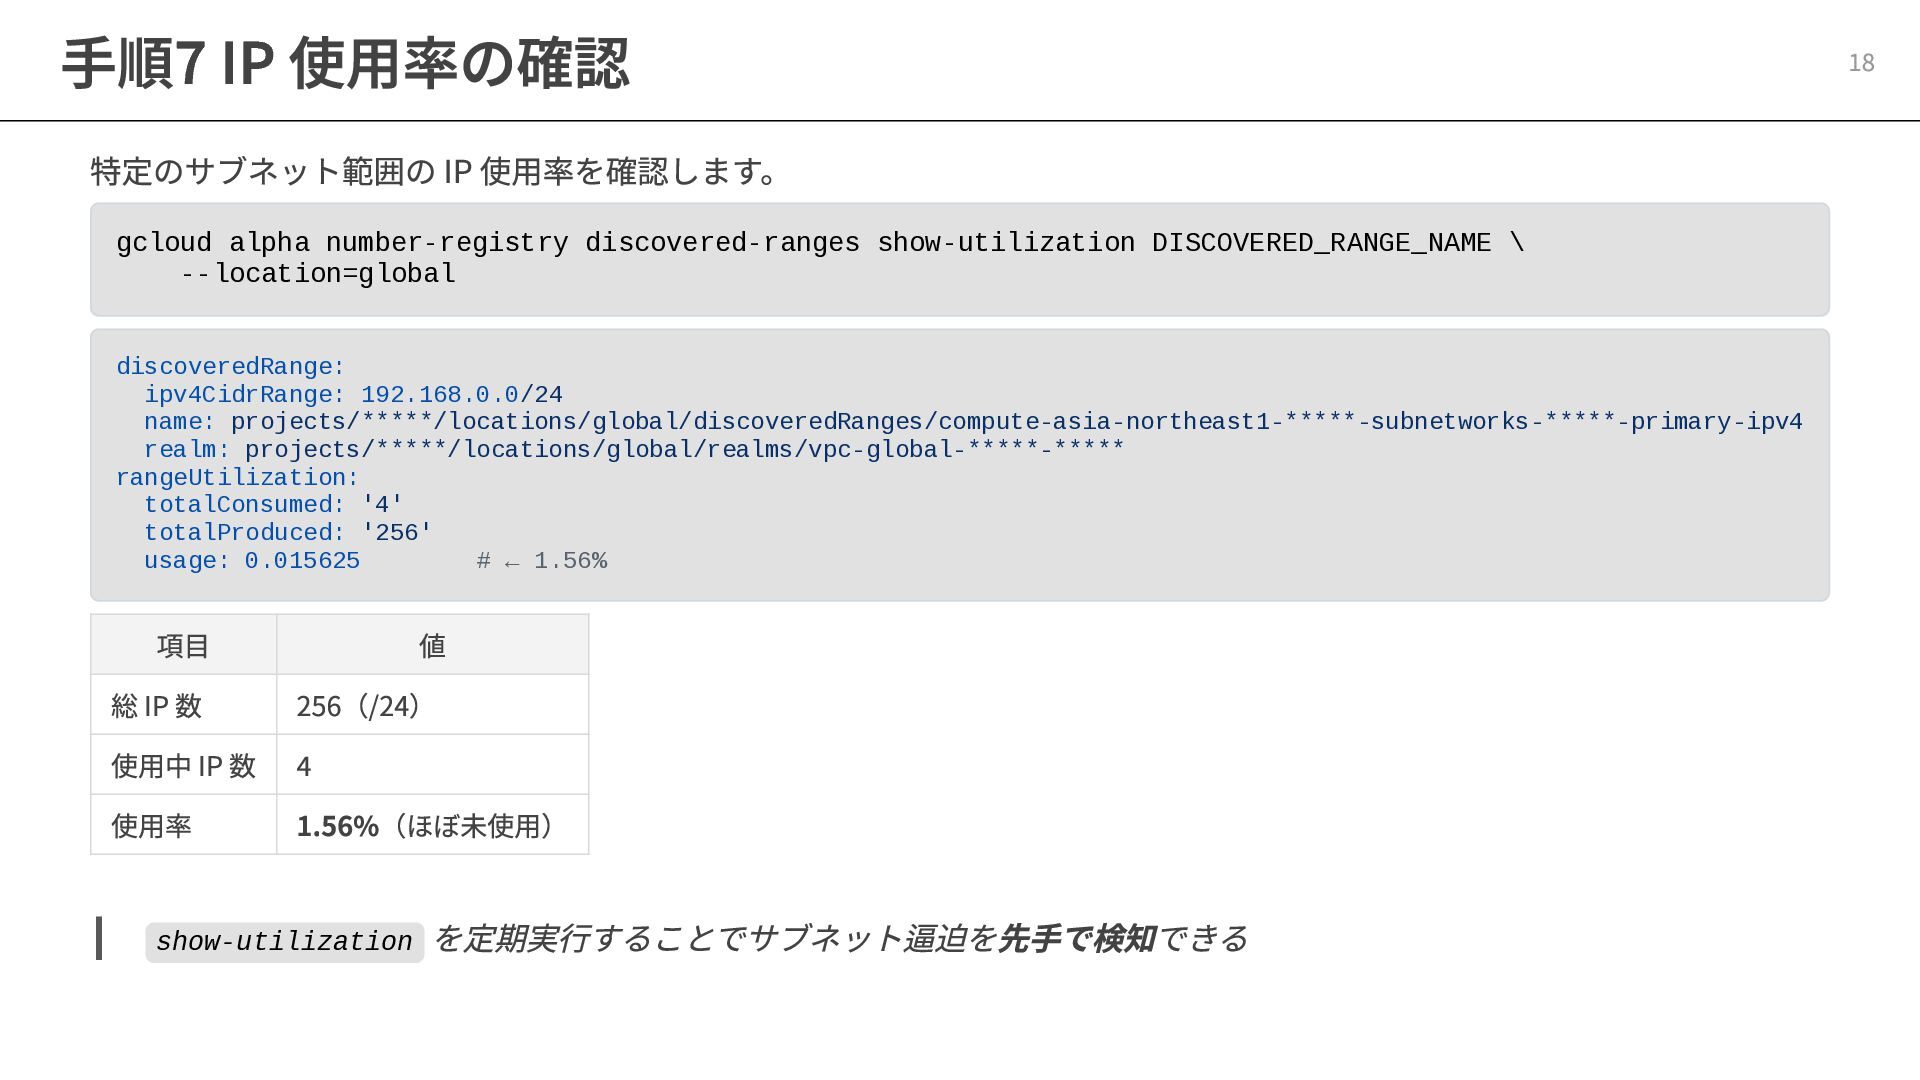Click the slide page number 18

tap(1860, 63)
